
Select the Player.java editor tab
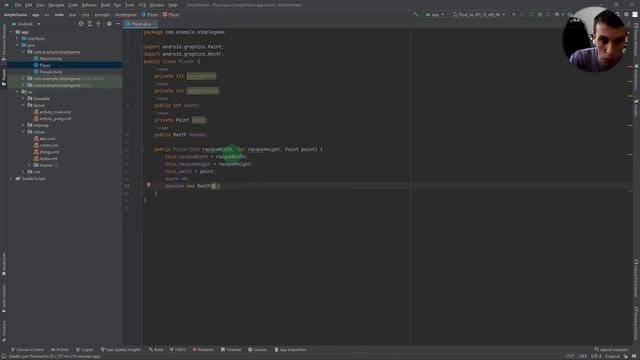[x=141, y=24]
